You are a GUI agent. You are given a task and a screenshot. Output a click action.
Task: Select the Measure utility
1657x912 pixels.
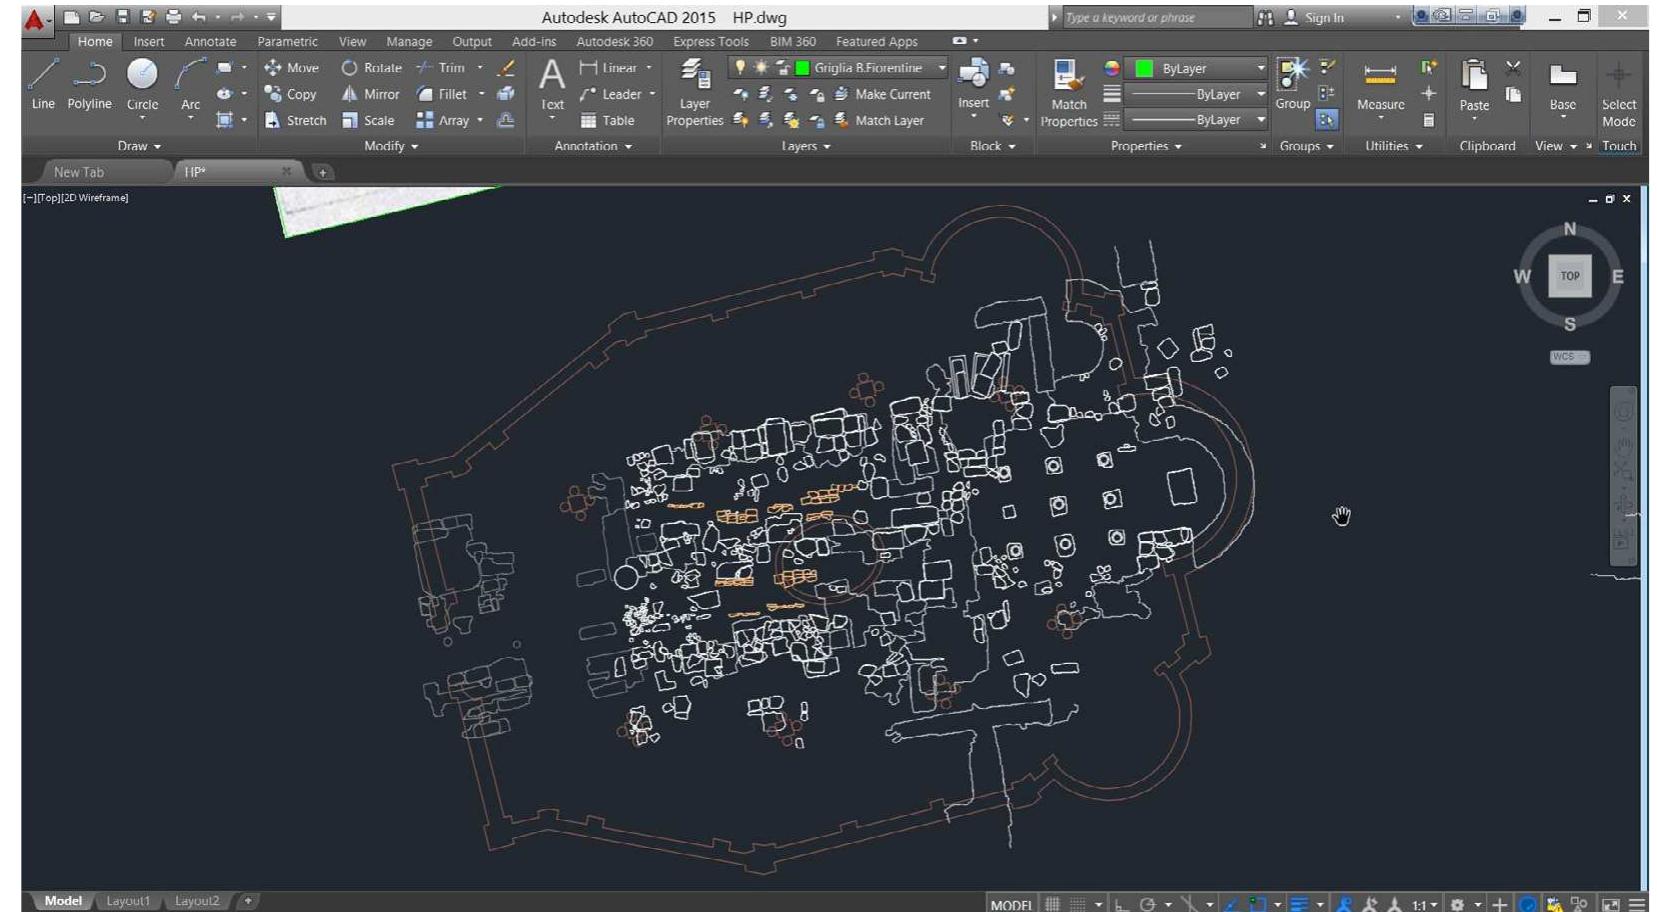(1380, 86)
